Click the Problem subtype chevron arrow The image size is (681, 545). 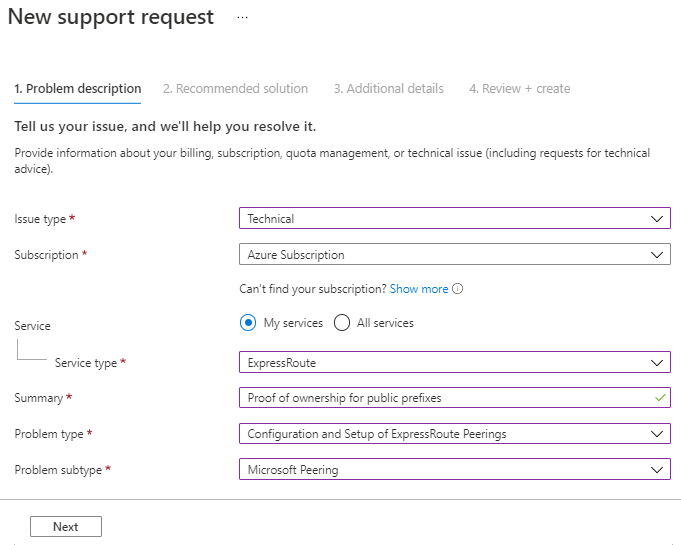657,469
